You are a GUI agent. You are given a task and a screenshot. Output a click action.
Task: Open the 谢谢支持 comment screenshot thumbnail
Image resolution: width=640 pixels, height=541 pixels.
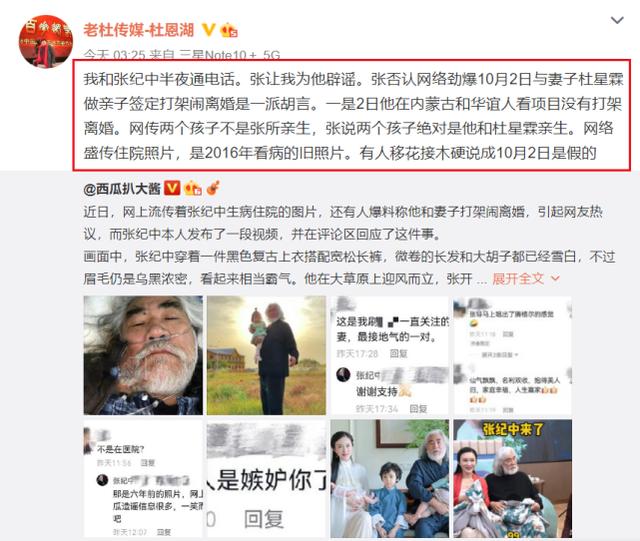pyautogui.click(x=389, y=355)
